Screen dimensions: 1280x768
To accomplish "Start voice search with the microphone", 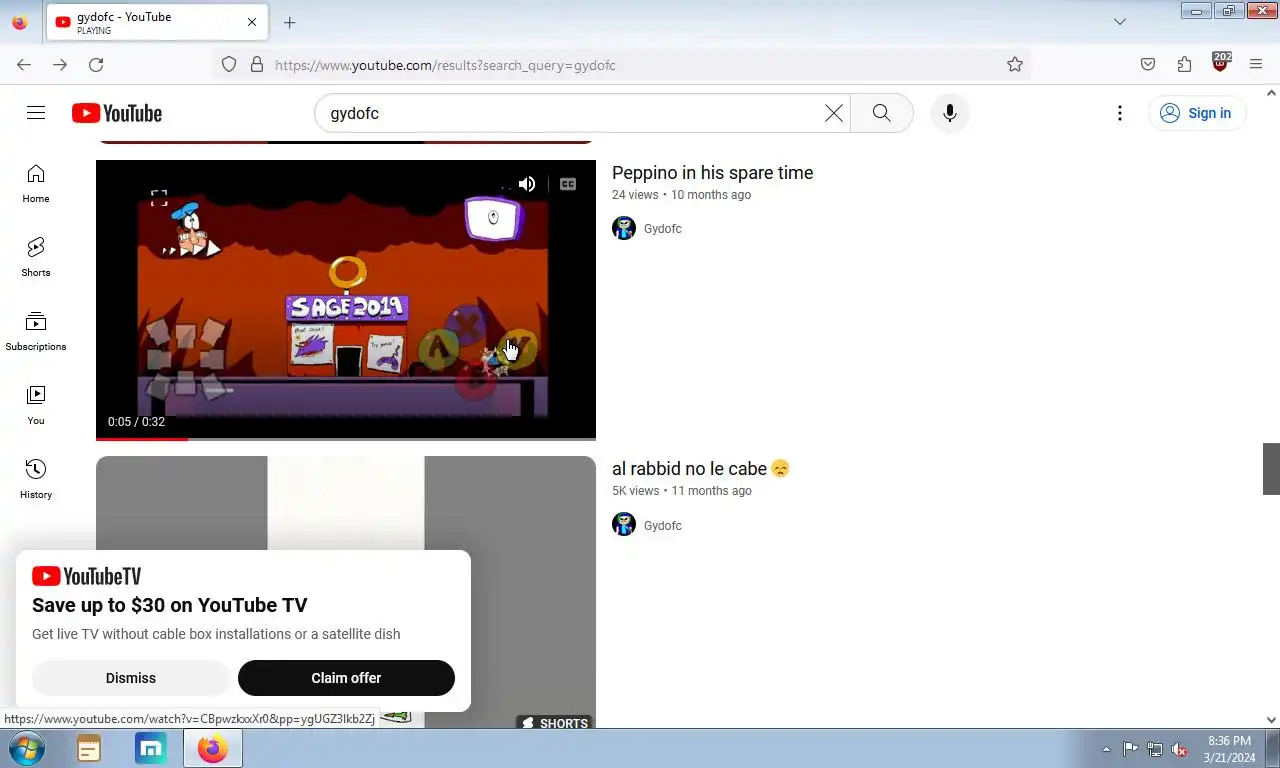I will point(950,113).
